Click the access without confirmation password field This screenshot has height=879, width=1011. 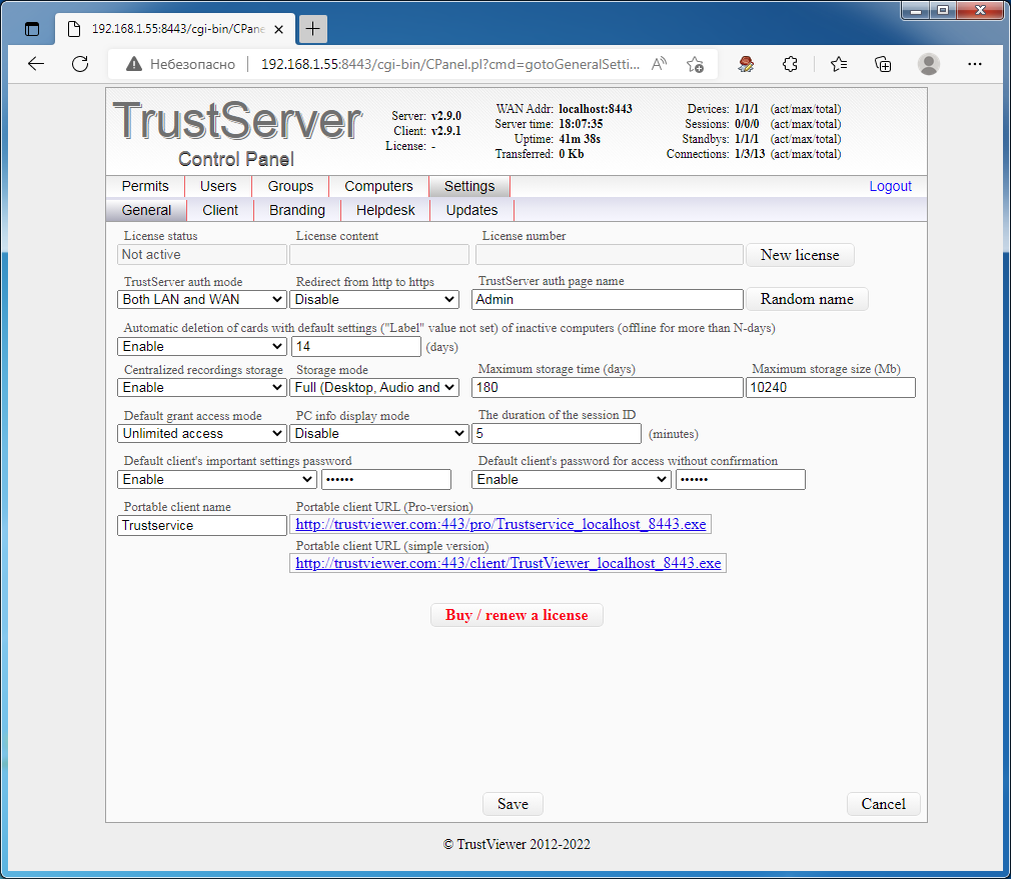click(x=741, y=480)
